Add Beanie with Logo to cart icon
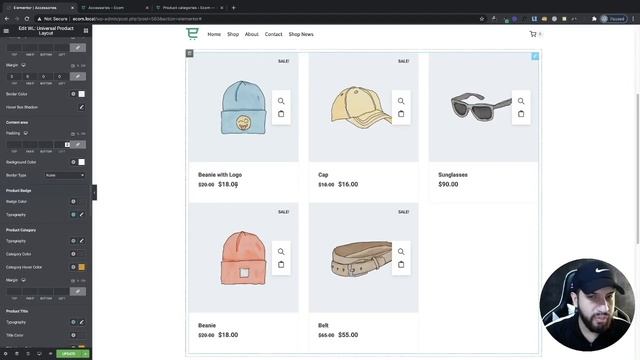The height and width of the screenshot is (360, 640). [x=281, y=114]
